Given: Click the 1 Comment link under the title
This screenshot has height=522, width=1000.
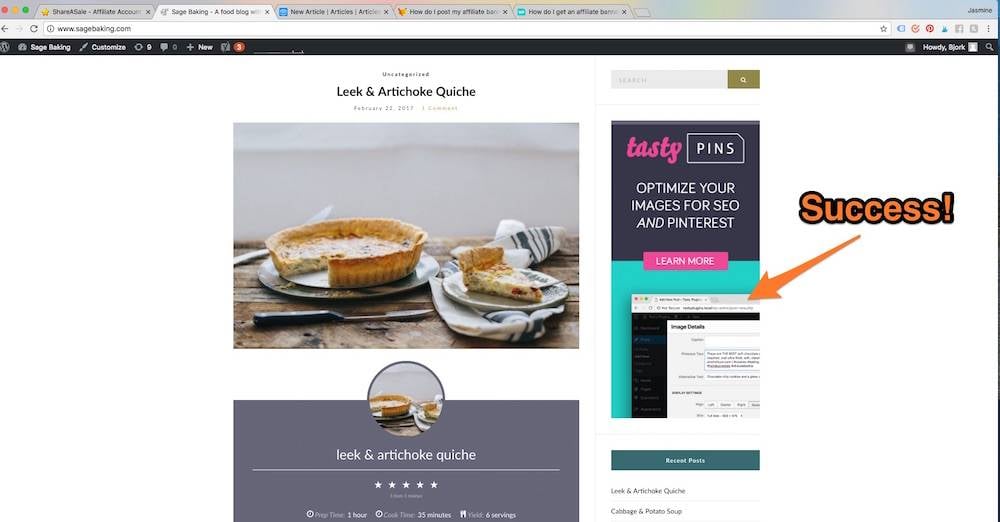Looking at the screenshot, I should [439, 108].
